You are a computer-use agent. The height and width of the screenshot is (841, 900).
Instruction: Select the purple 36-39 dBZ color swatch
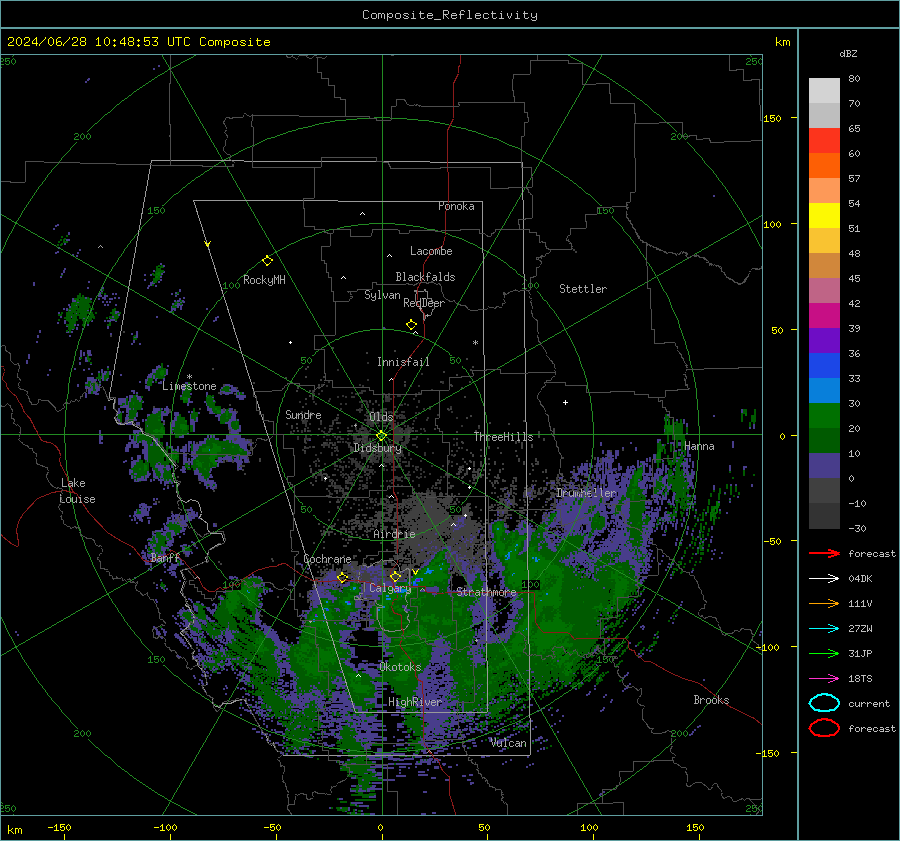(x=824, y=341)
